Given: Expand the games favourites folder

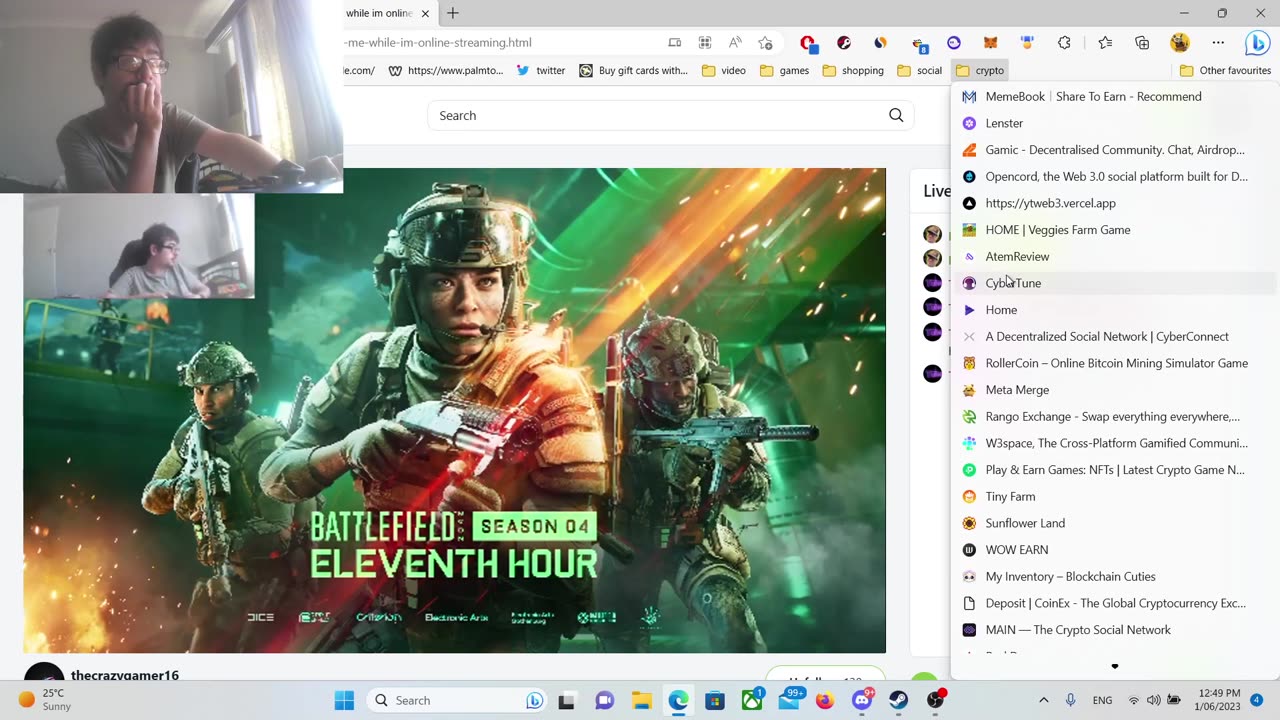Looking at the screenshot, I should pos(784,70).
